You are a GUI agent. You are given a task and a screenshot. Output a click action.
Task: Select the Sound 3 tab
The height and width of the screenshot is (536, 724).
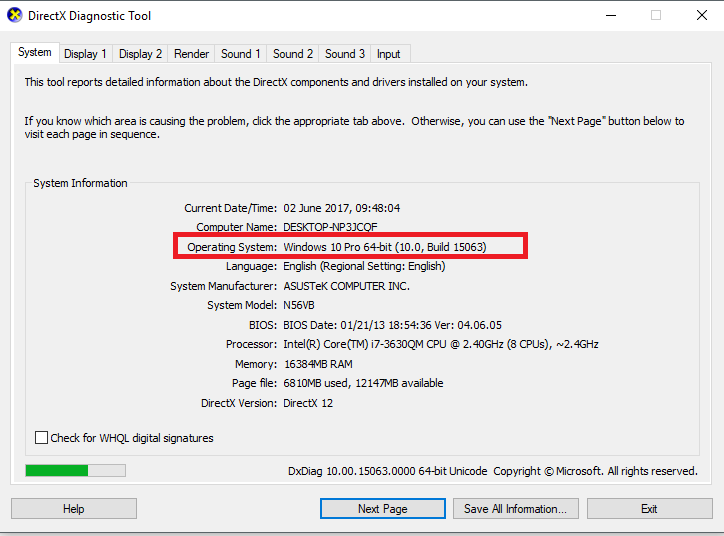click(x=344, y=54)
